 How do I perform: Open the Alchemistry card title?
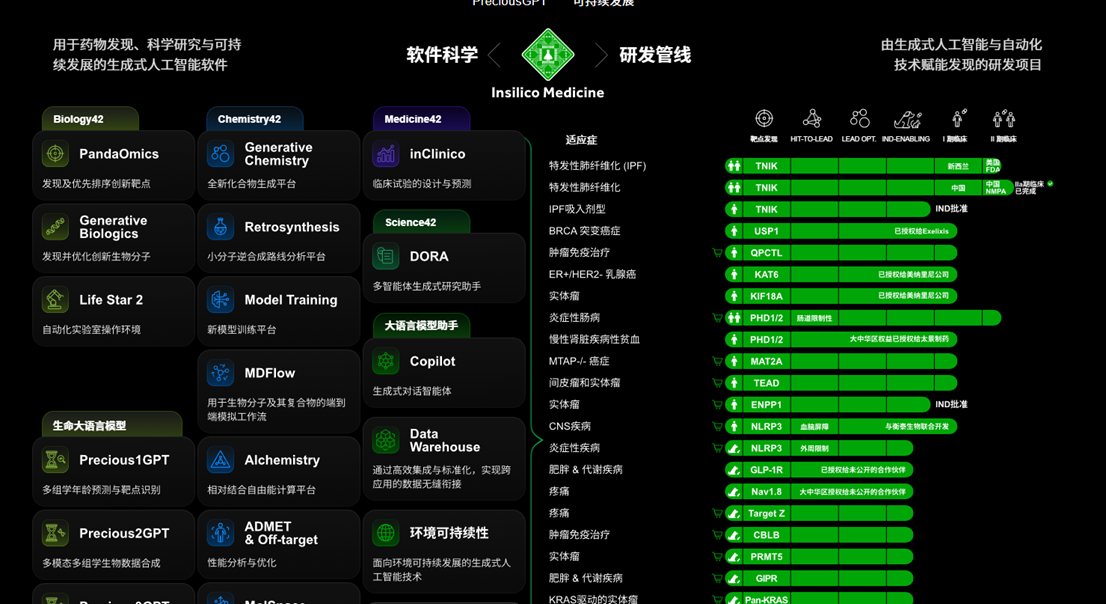[x=282, y=460]
